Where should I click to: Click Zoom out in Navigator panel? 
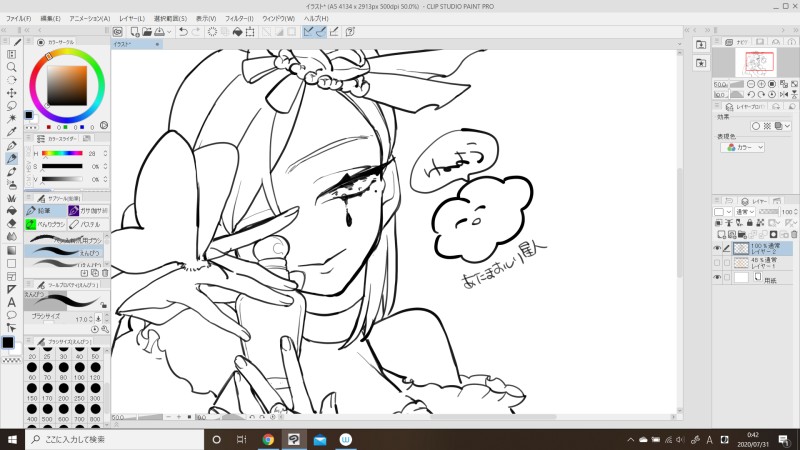751,84
